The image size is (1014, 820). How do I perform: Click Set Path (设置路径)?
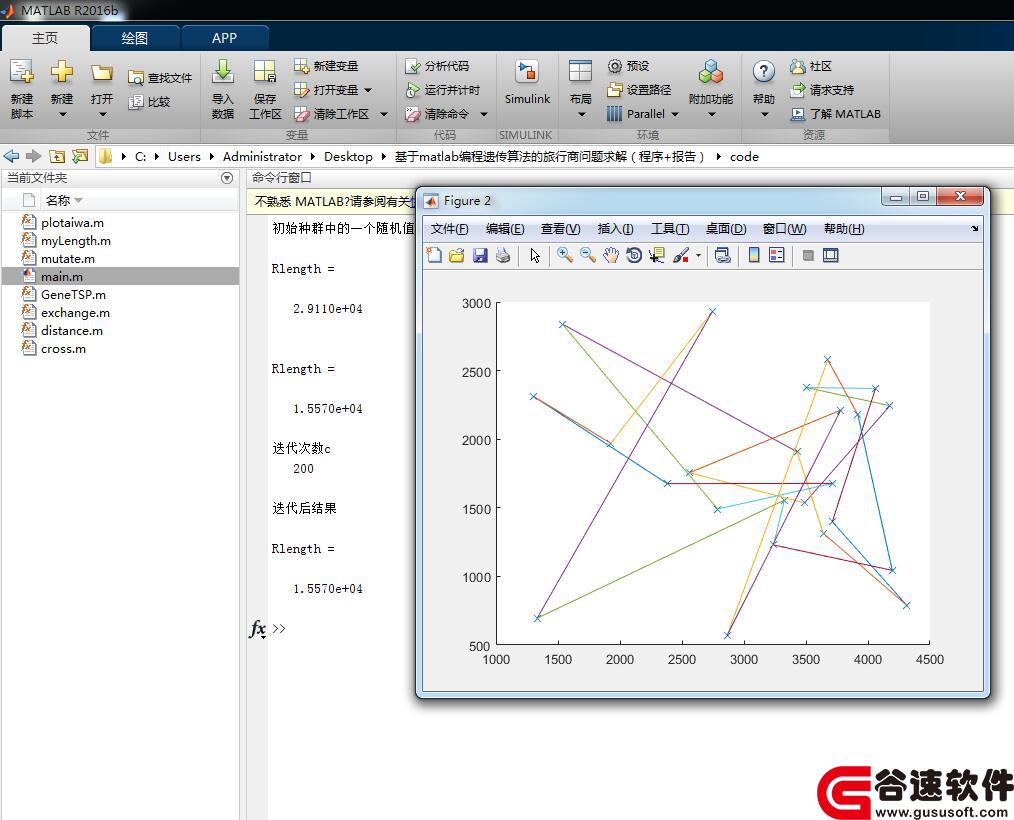tap(638, 90)
